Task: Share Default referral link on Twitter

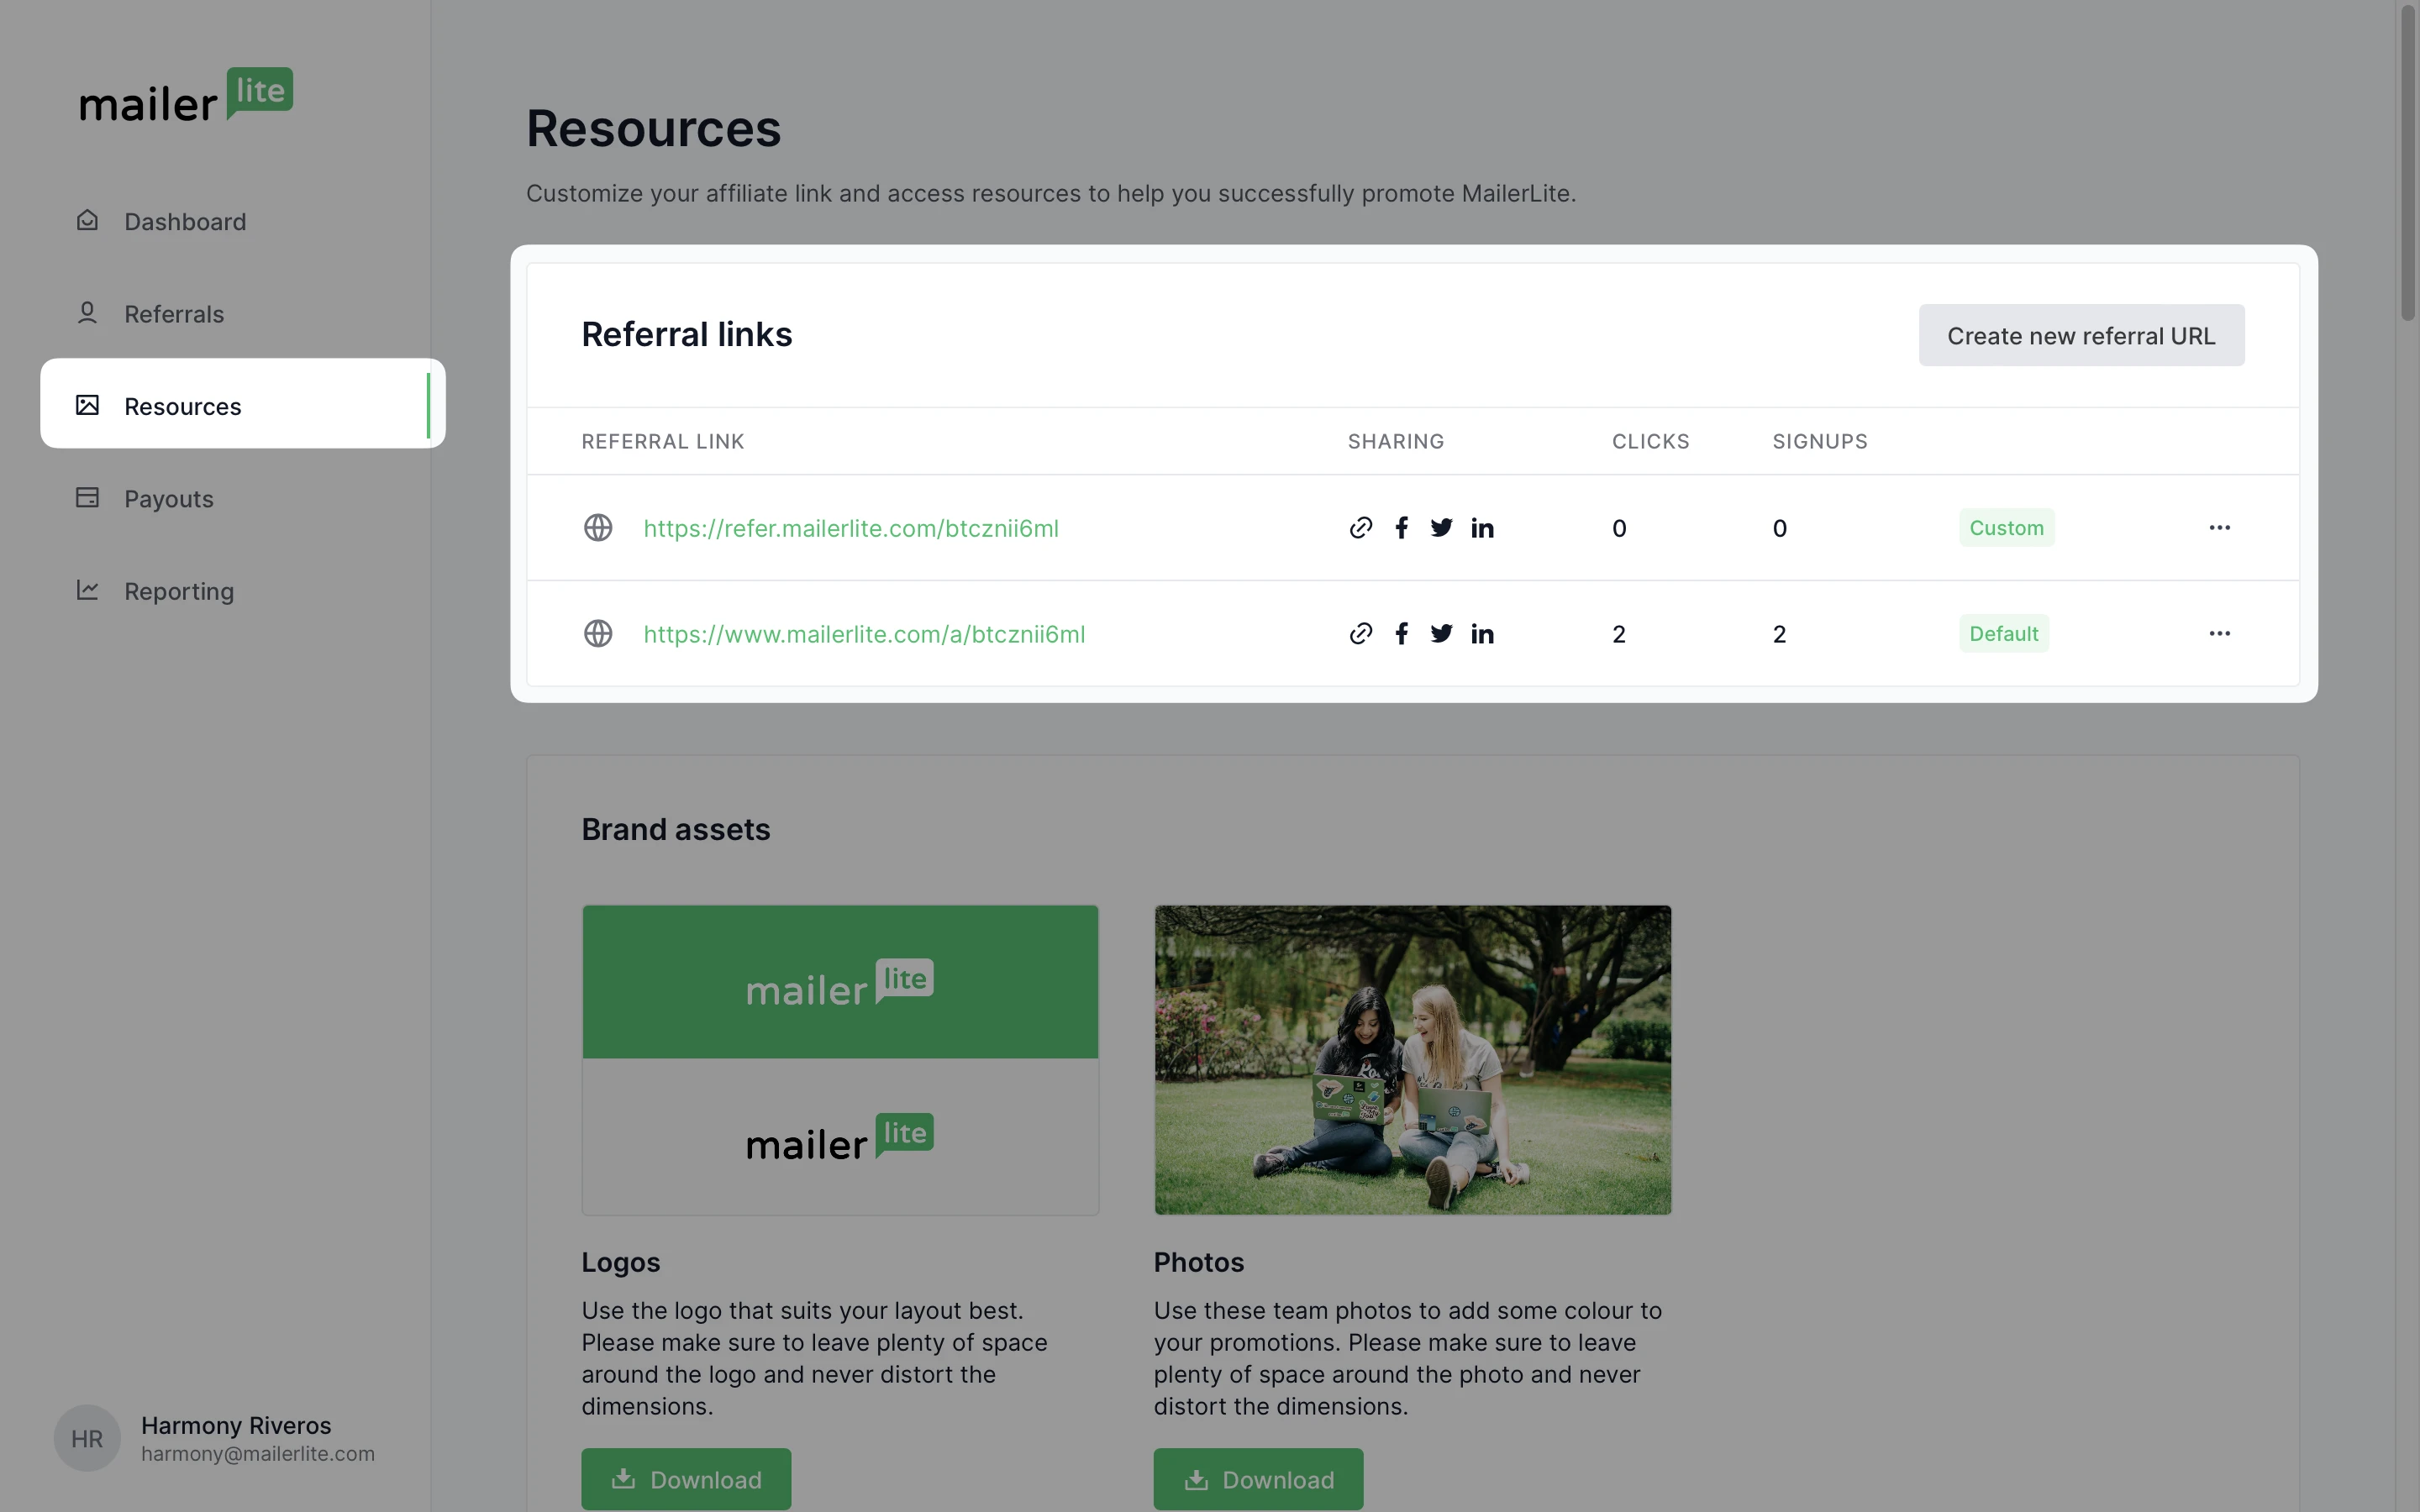Action: (x=1441, y=634)
